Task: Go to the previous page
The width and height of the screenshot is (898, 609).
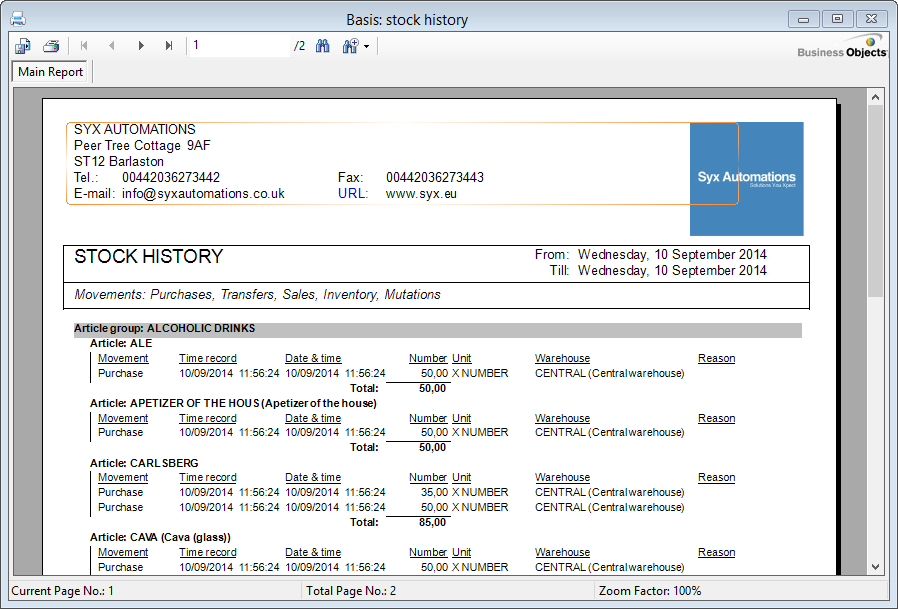Action: pyautogui.click(x=112, y=46)
